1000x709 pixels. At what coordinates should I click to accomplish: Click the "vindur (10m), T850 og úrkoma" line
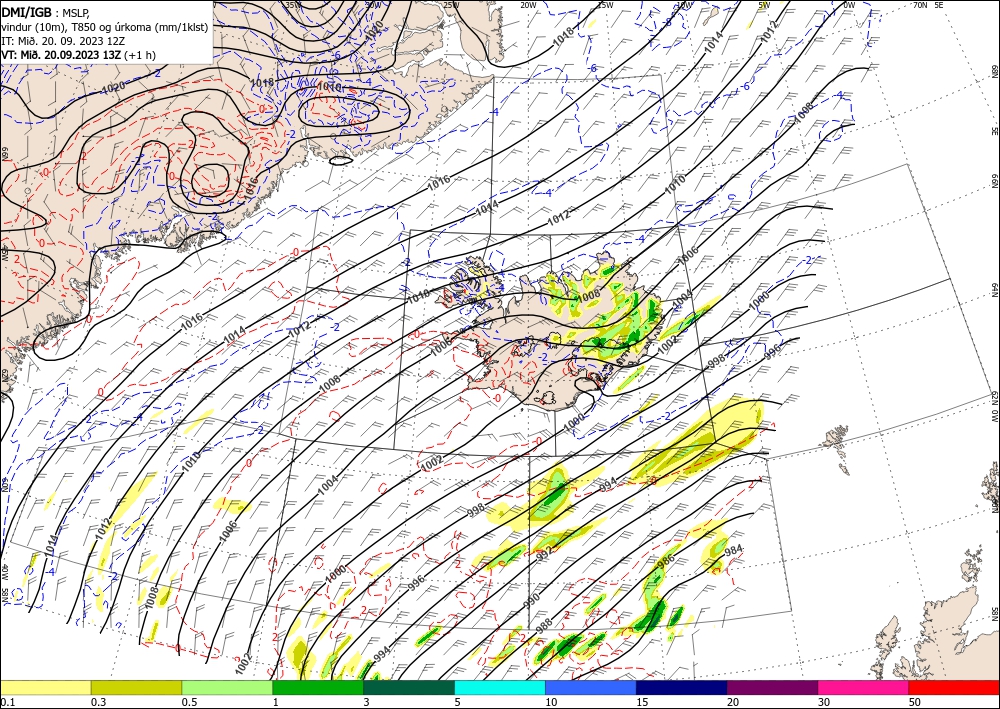click(x=105, y=26)
